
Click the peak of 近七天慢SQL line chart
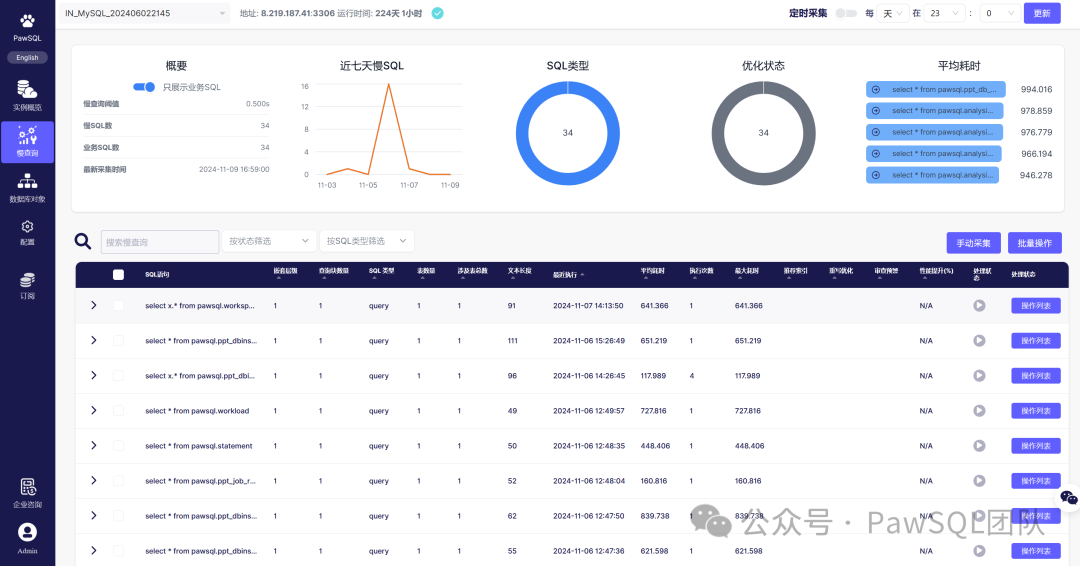[x=389, y=84]
